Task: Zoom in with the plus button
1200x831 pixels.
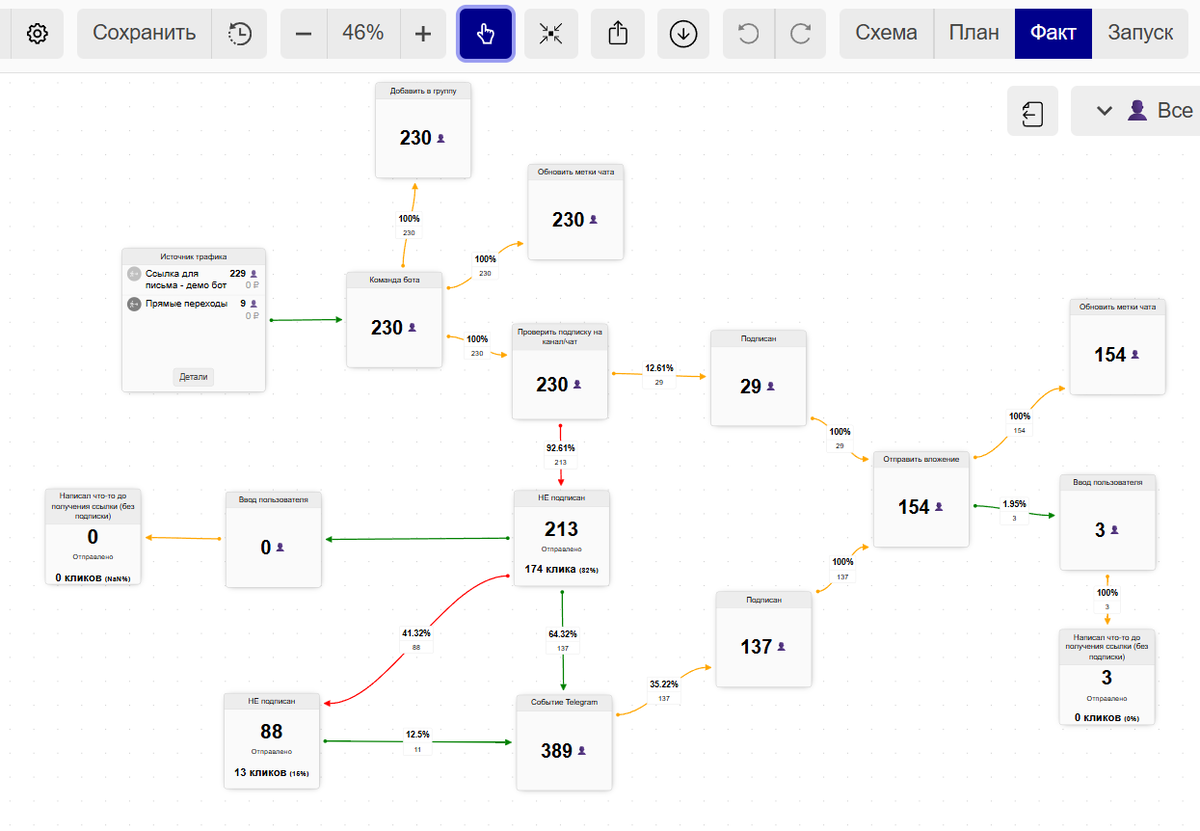Action: click(423, 33)
